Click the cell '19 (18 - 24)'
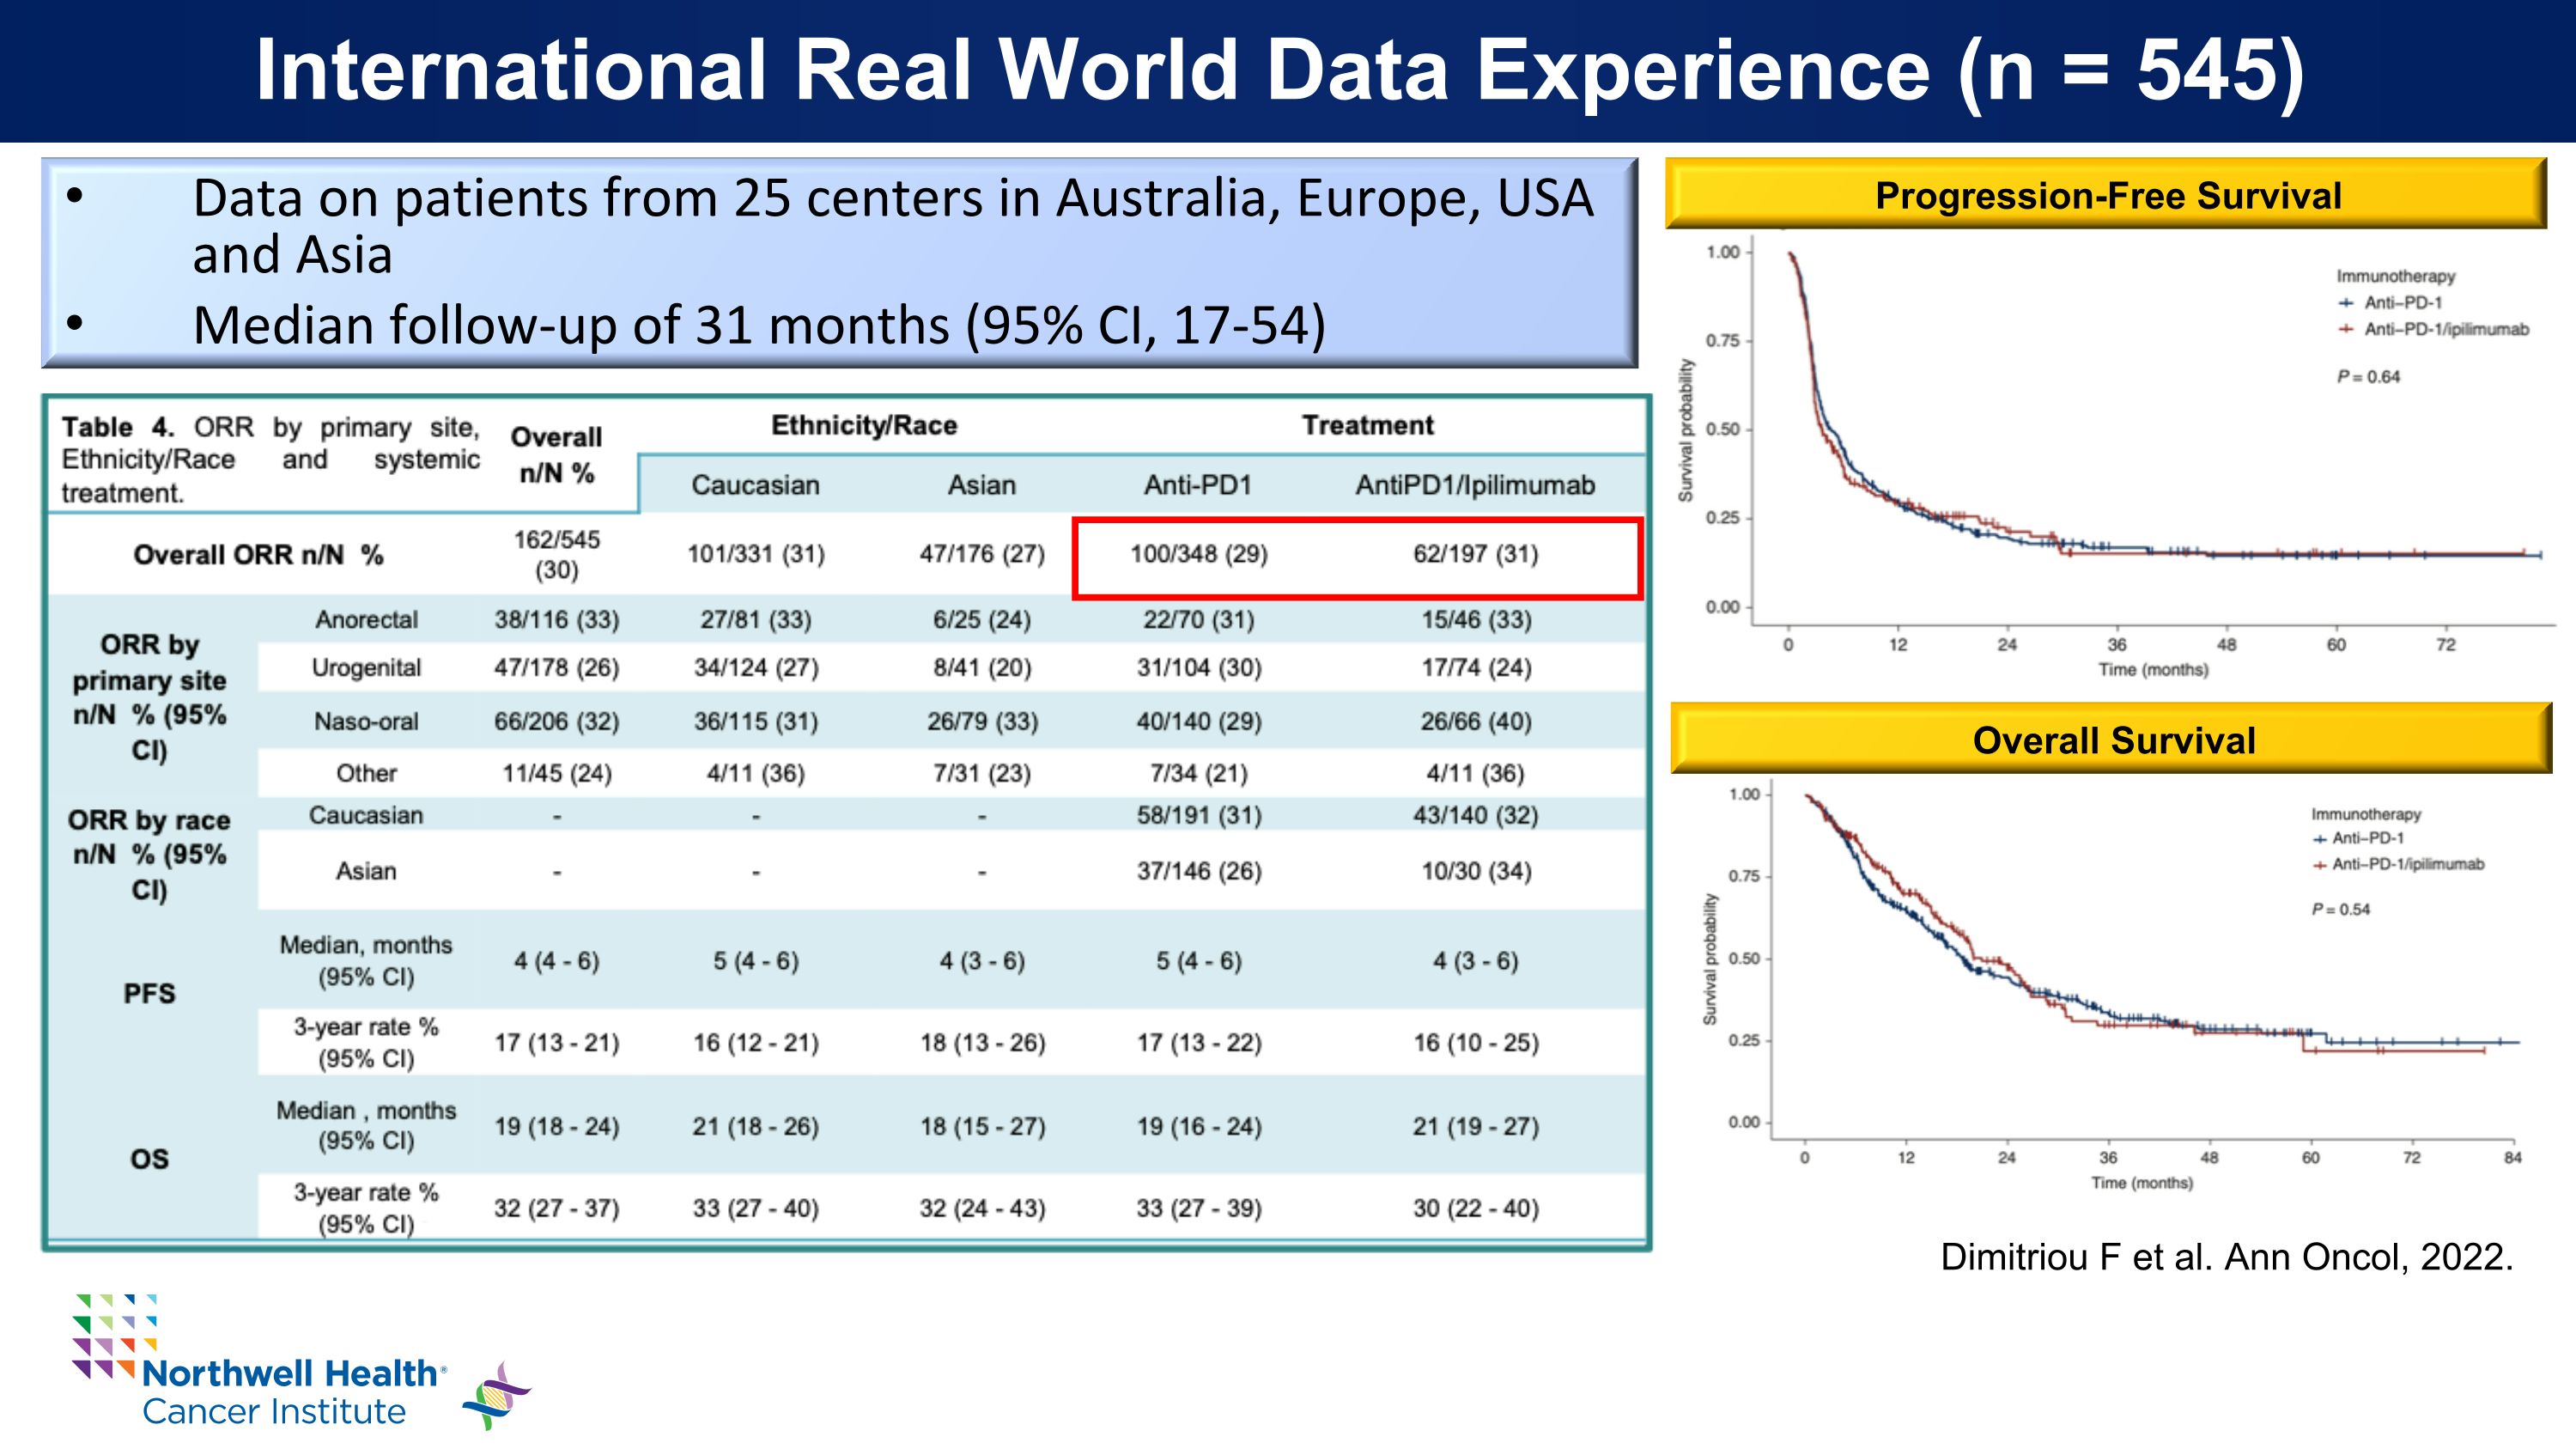Image resolution: width=2576 pixels, height=1449 pixels. (x=556, y=1127)
